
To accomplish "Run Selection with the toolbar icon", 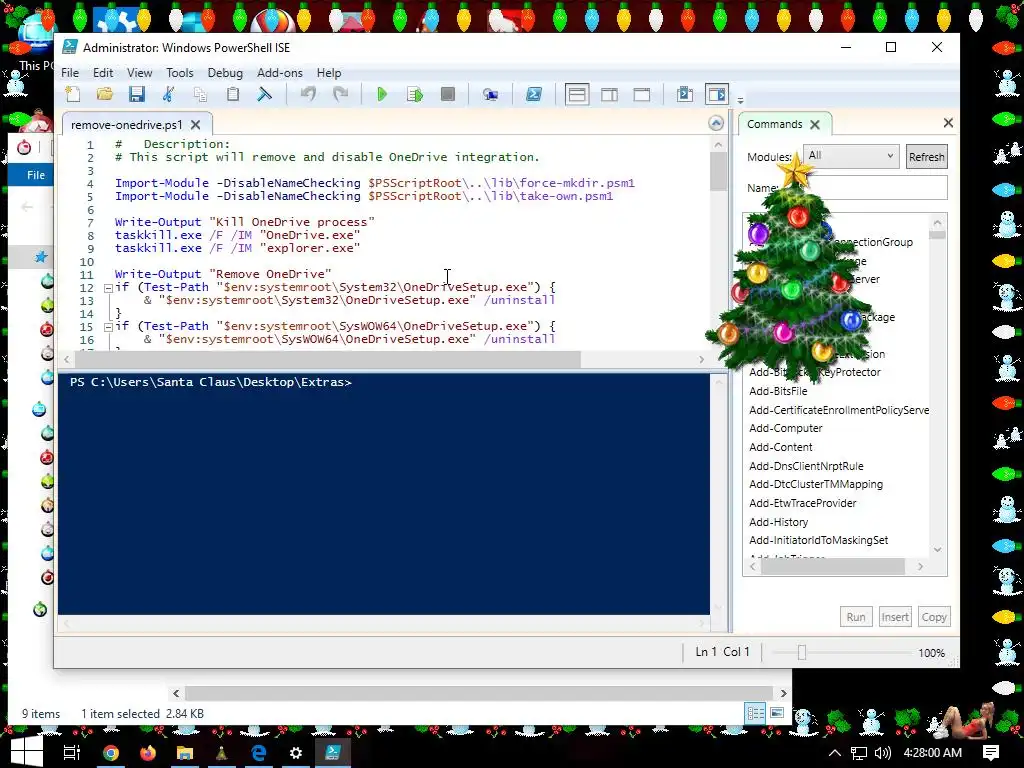I will point(415,94).
